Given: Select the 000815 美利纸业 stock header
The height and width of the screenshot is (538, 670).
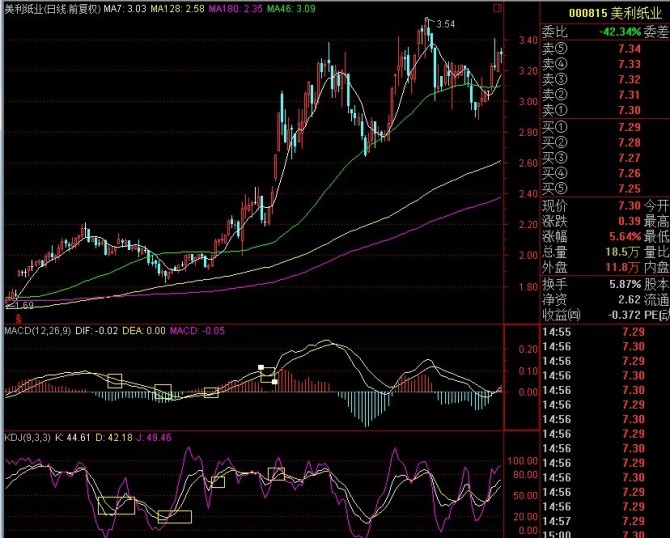Looking at the screenshot, I should [x=615, y=13].
